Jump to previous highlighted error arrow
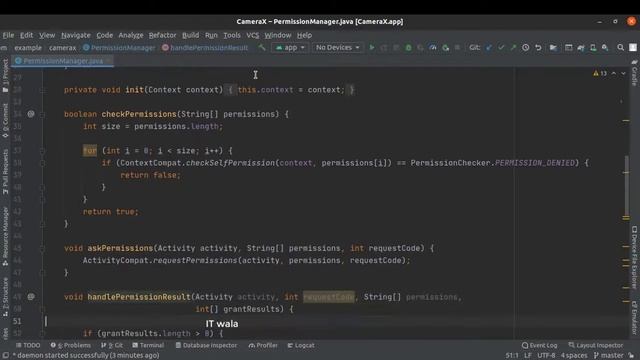This screenshot has width=640, height=360. coord(614,73)
